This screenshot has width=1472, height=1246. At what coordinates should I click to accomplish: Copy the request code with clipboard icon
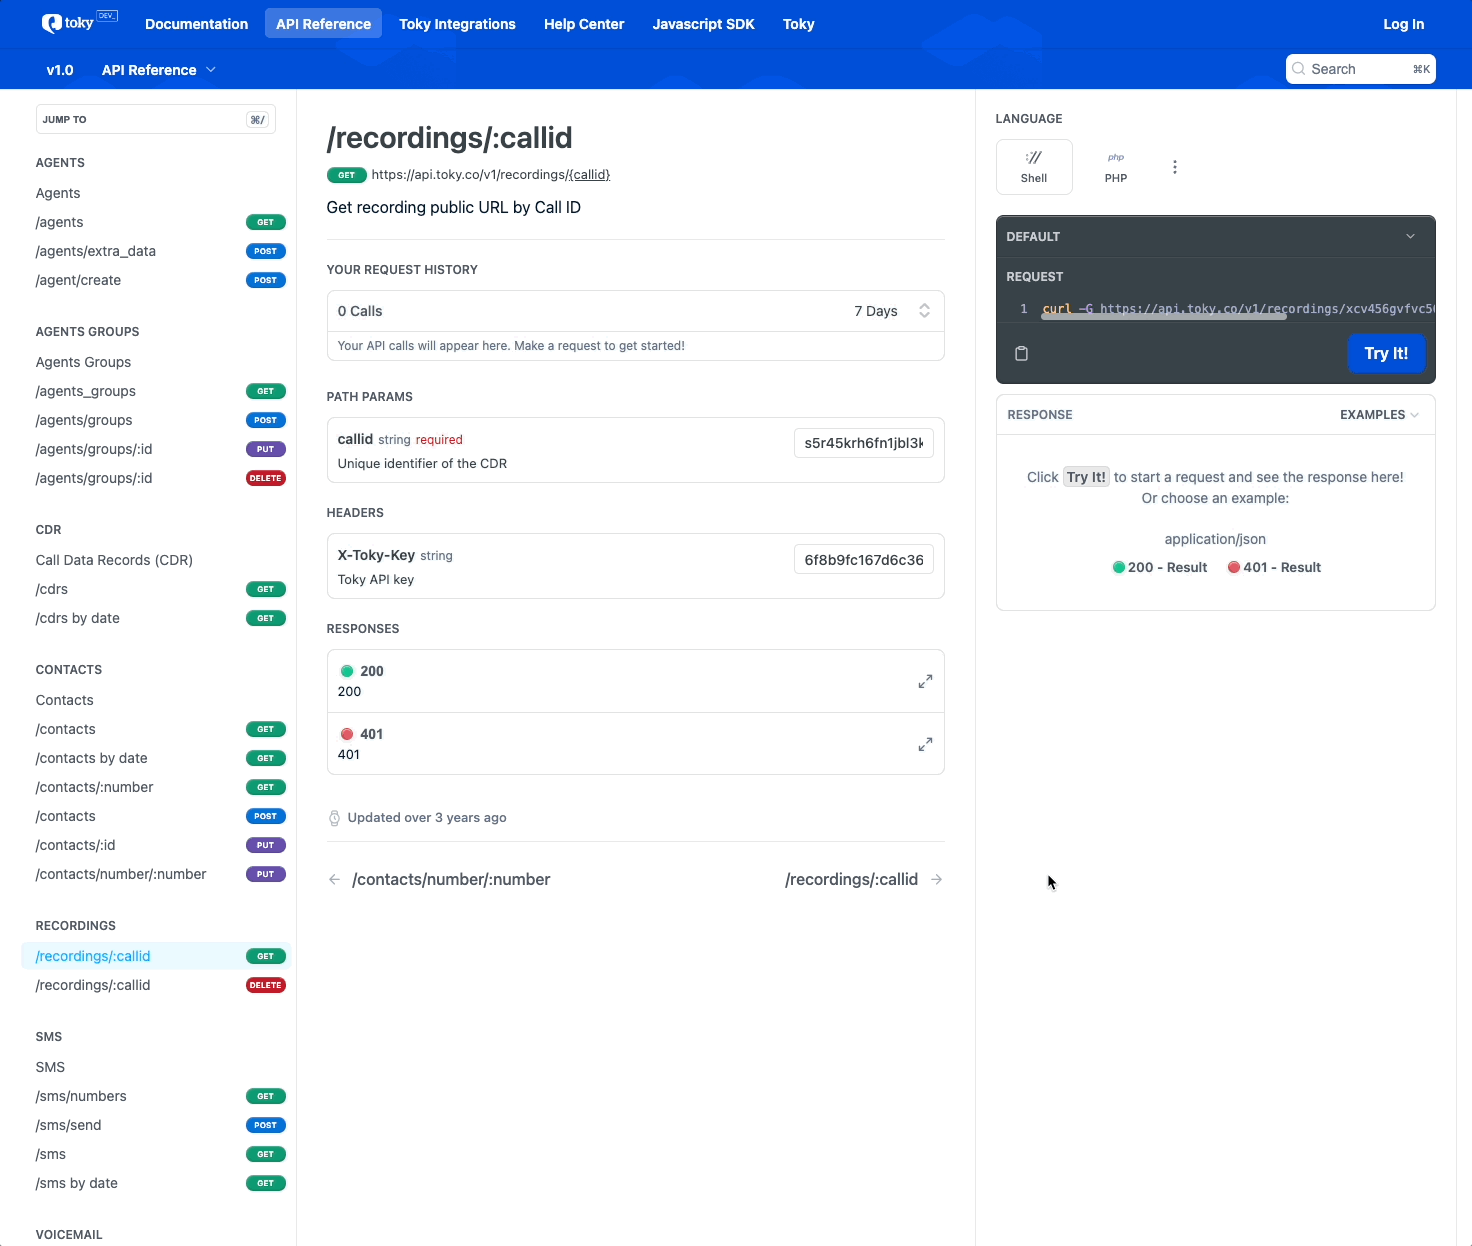point(1021,354)
